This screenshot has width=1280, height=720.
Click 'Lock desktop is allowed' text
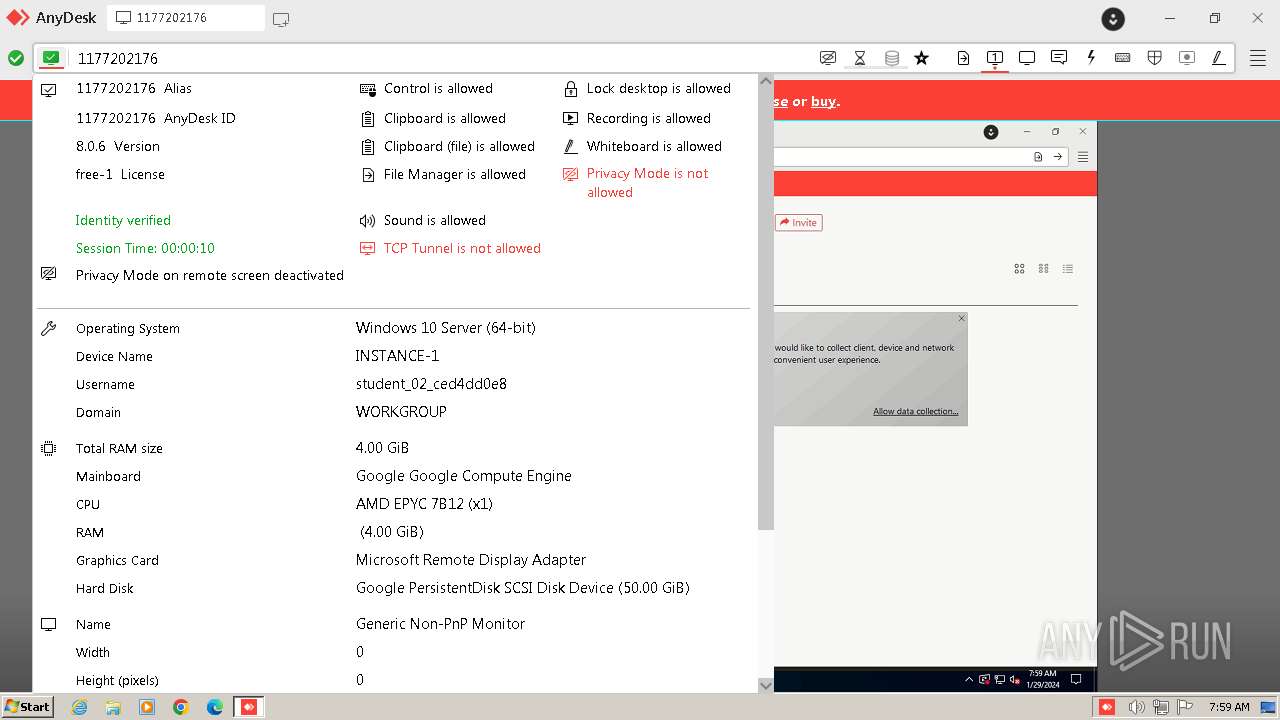click(659, 88)
